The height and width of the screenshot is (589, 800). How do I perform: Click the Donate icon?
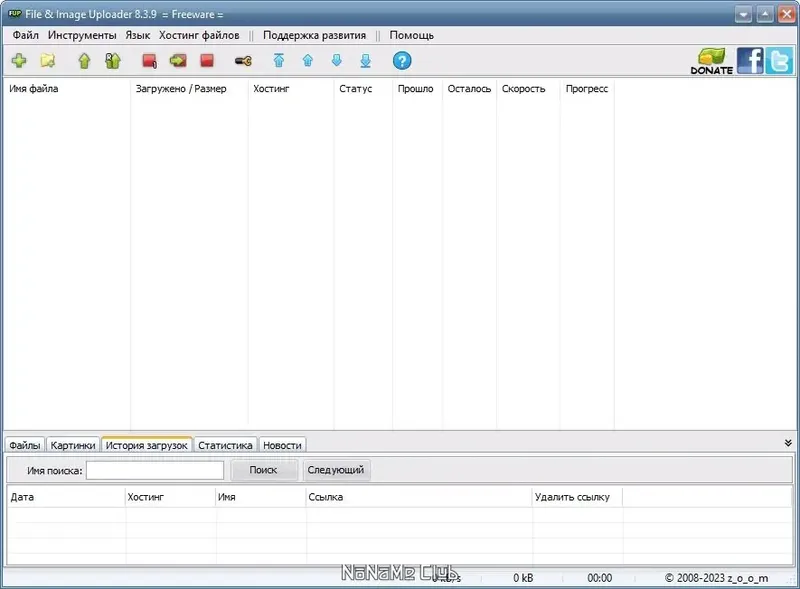(711, 60)
